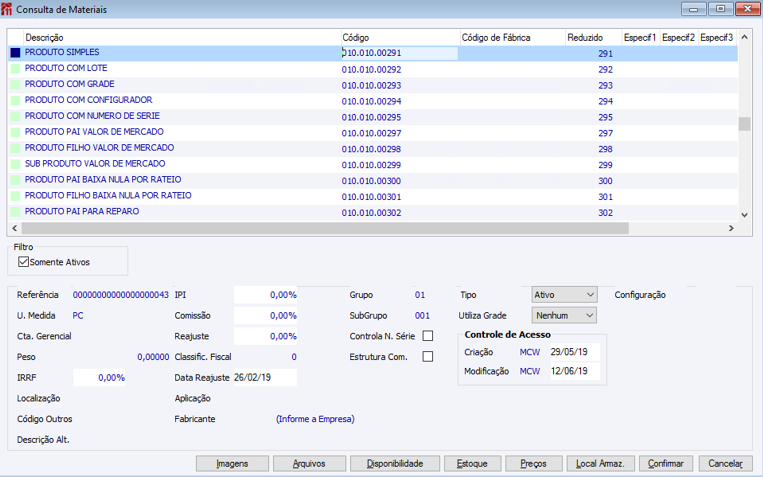Screen dimensions: 763x477
Task: Open the Preços button
Action: click(534, 463)
